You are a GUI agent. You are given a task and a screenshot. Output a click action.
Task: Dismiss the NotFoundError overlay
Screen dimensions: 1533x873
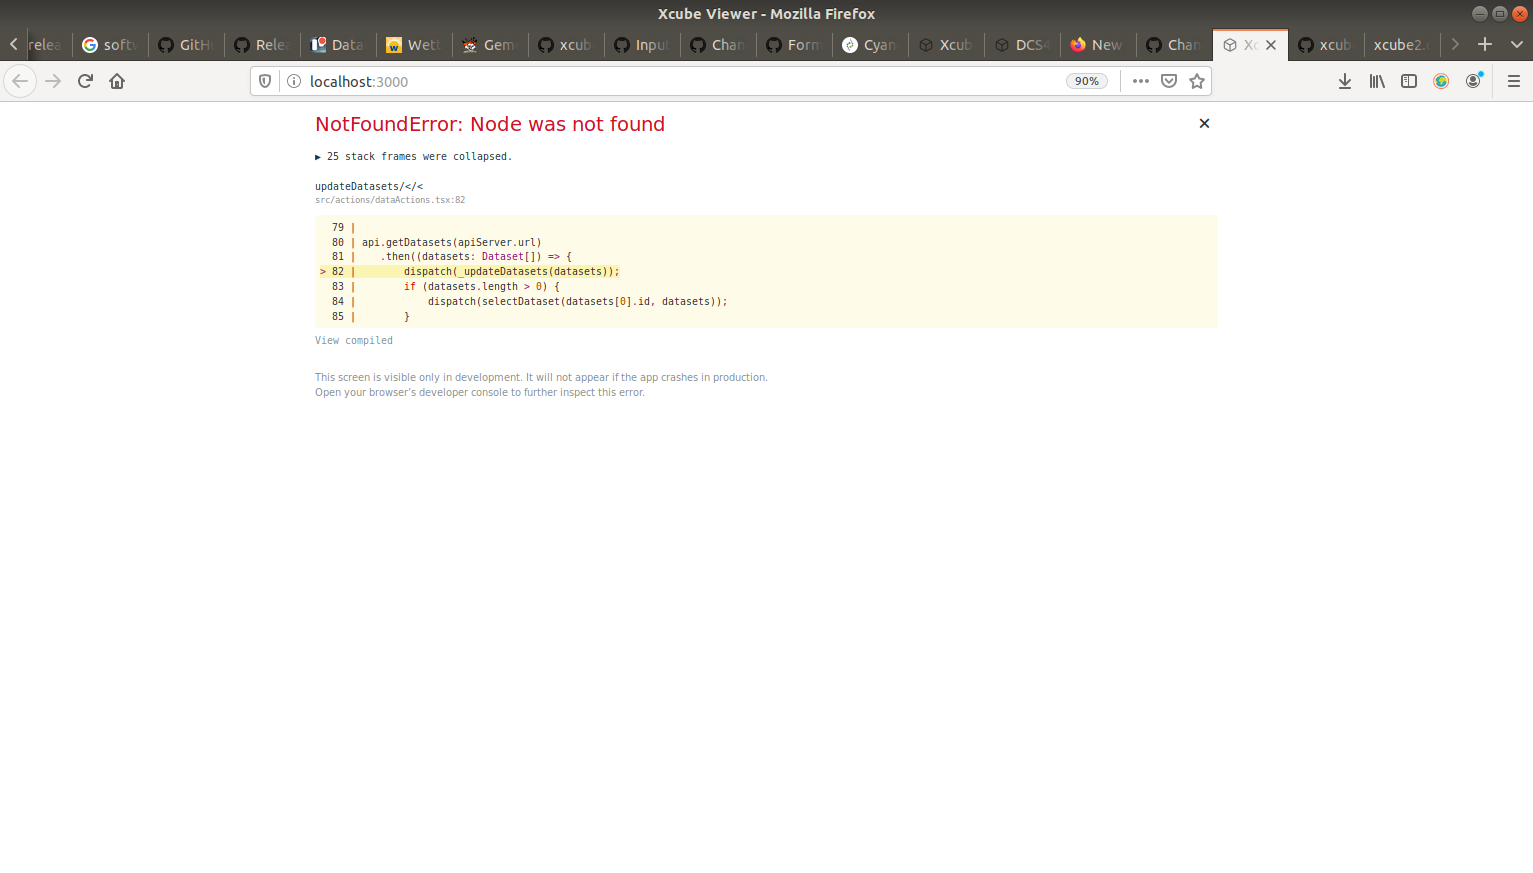(1204, 123)
